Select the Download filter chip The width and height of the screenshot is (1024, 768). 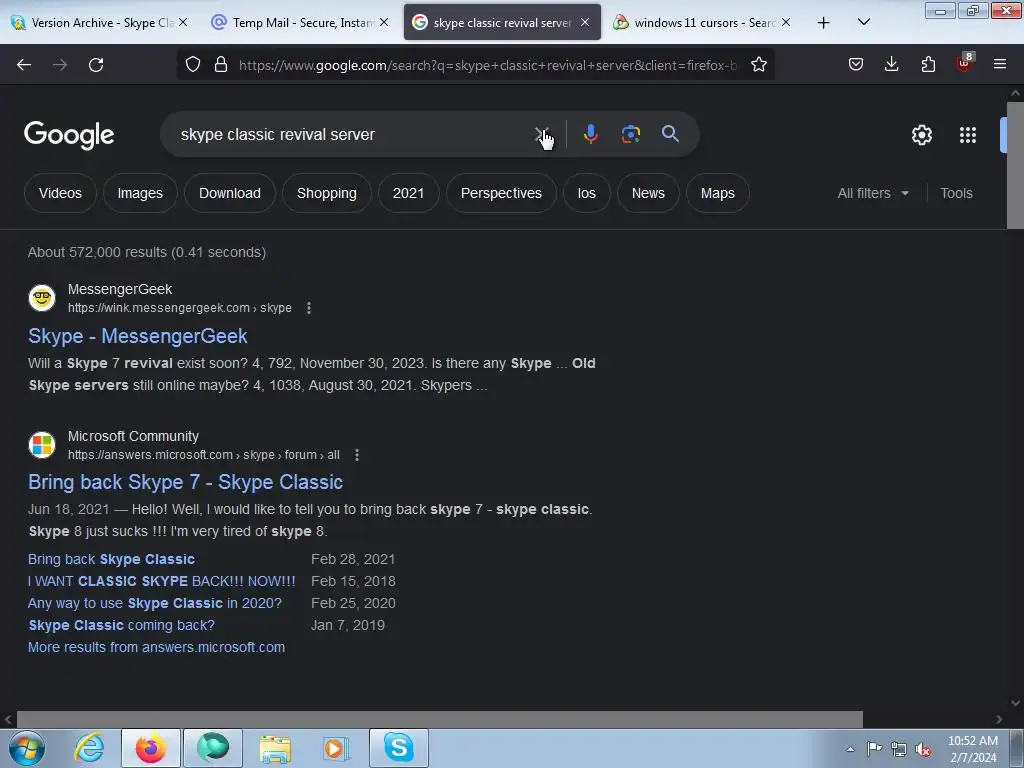tap(230, 193)
